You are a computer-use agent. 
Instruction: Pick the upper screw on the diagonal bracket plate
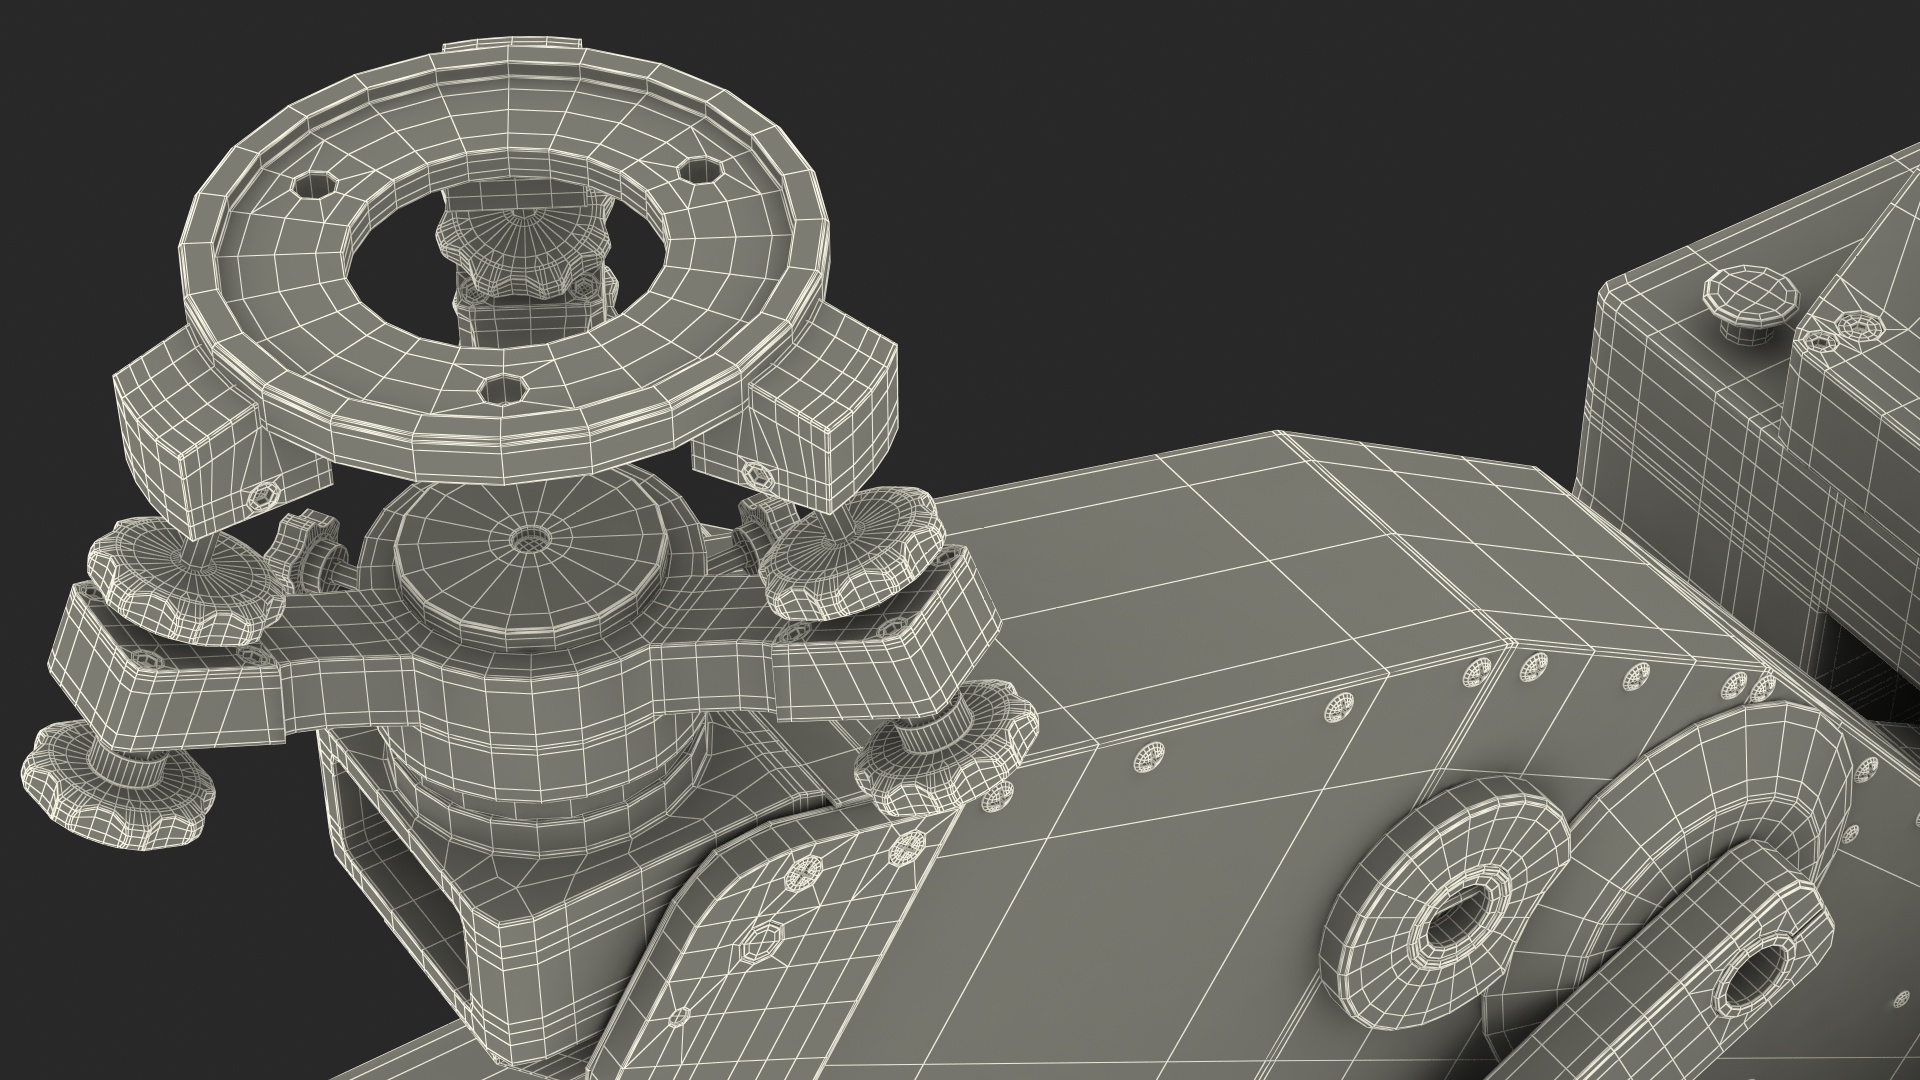(805, 874)
